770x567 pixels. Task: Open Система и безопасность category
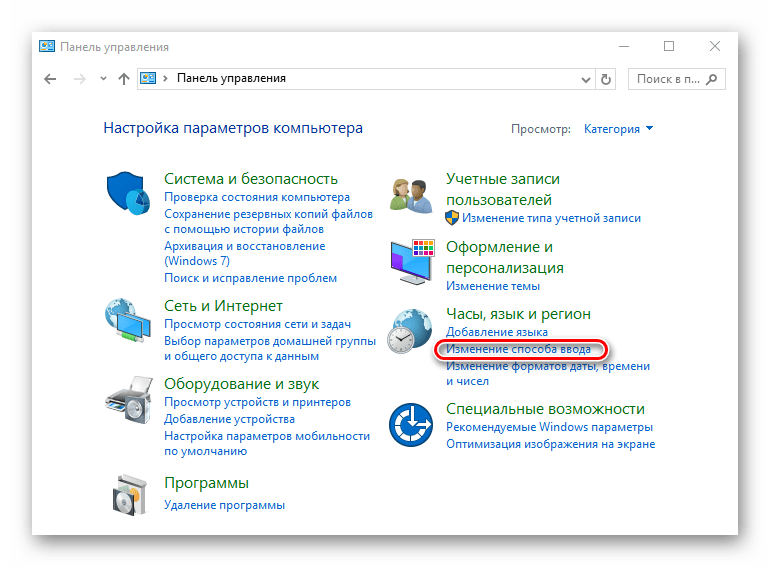tap(251, 179)
